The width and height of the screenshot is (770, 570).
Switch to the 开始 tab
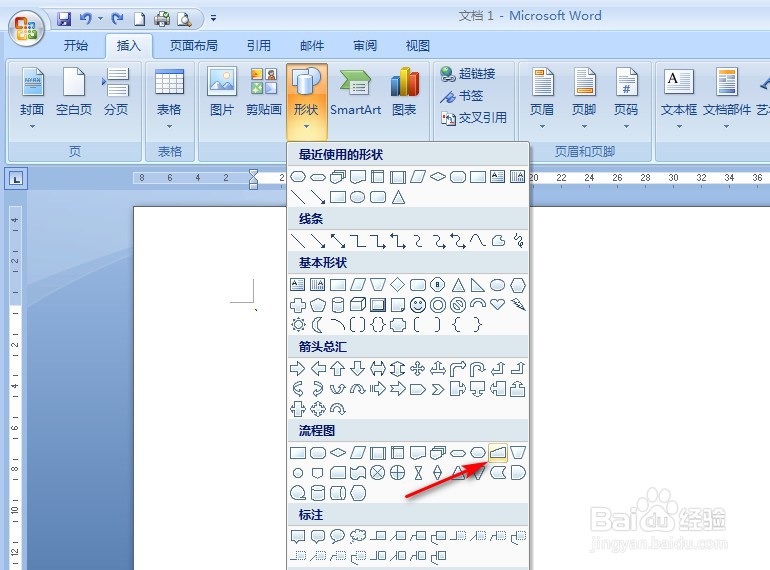tap(76, 46)
